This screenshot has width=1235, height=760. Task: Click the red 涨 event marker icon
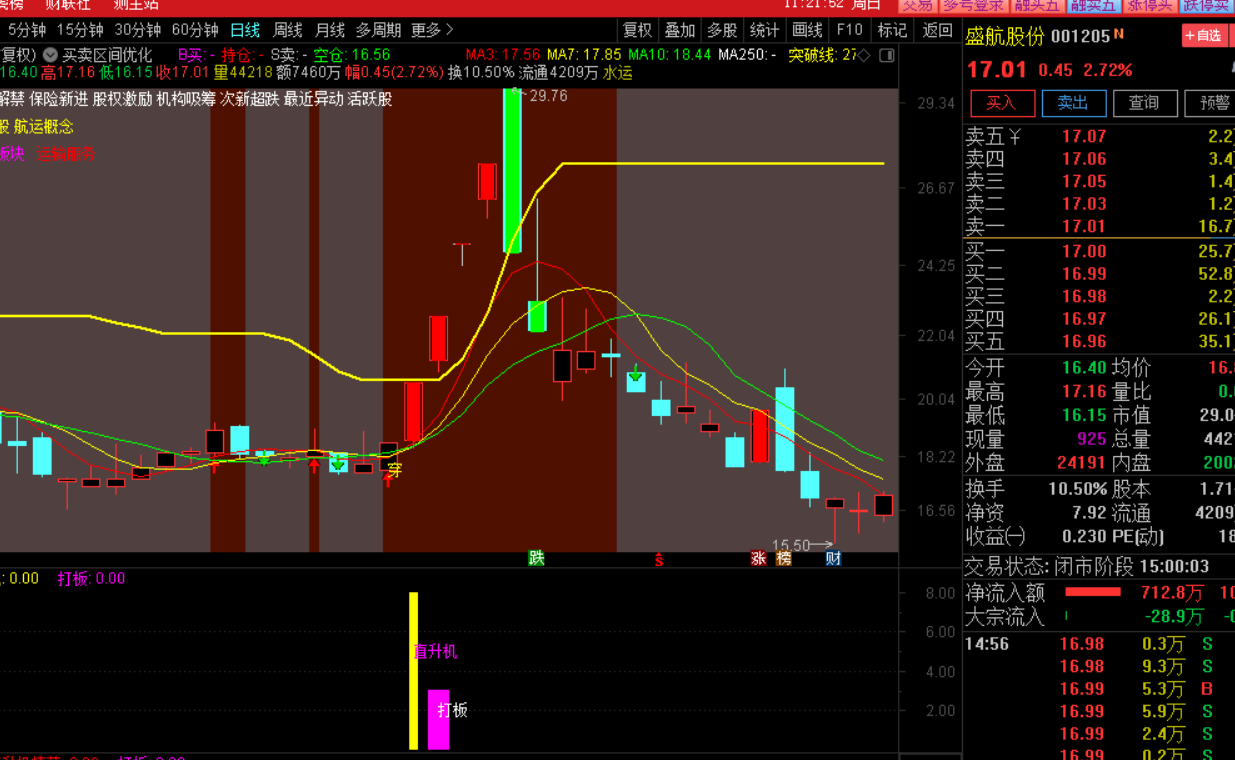(759, 558)
